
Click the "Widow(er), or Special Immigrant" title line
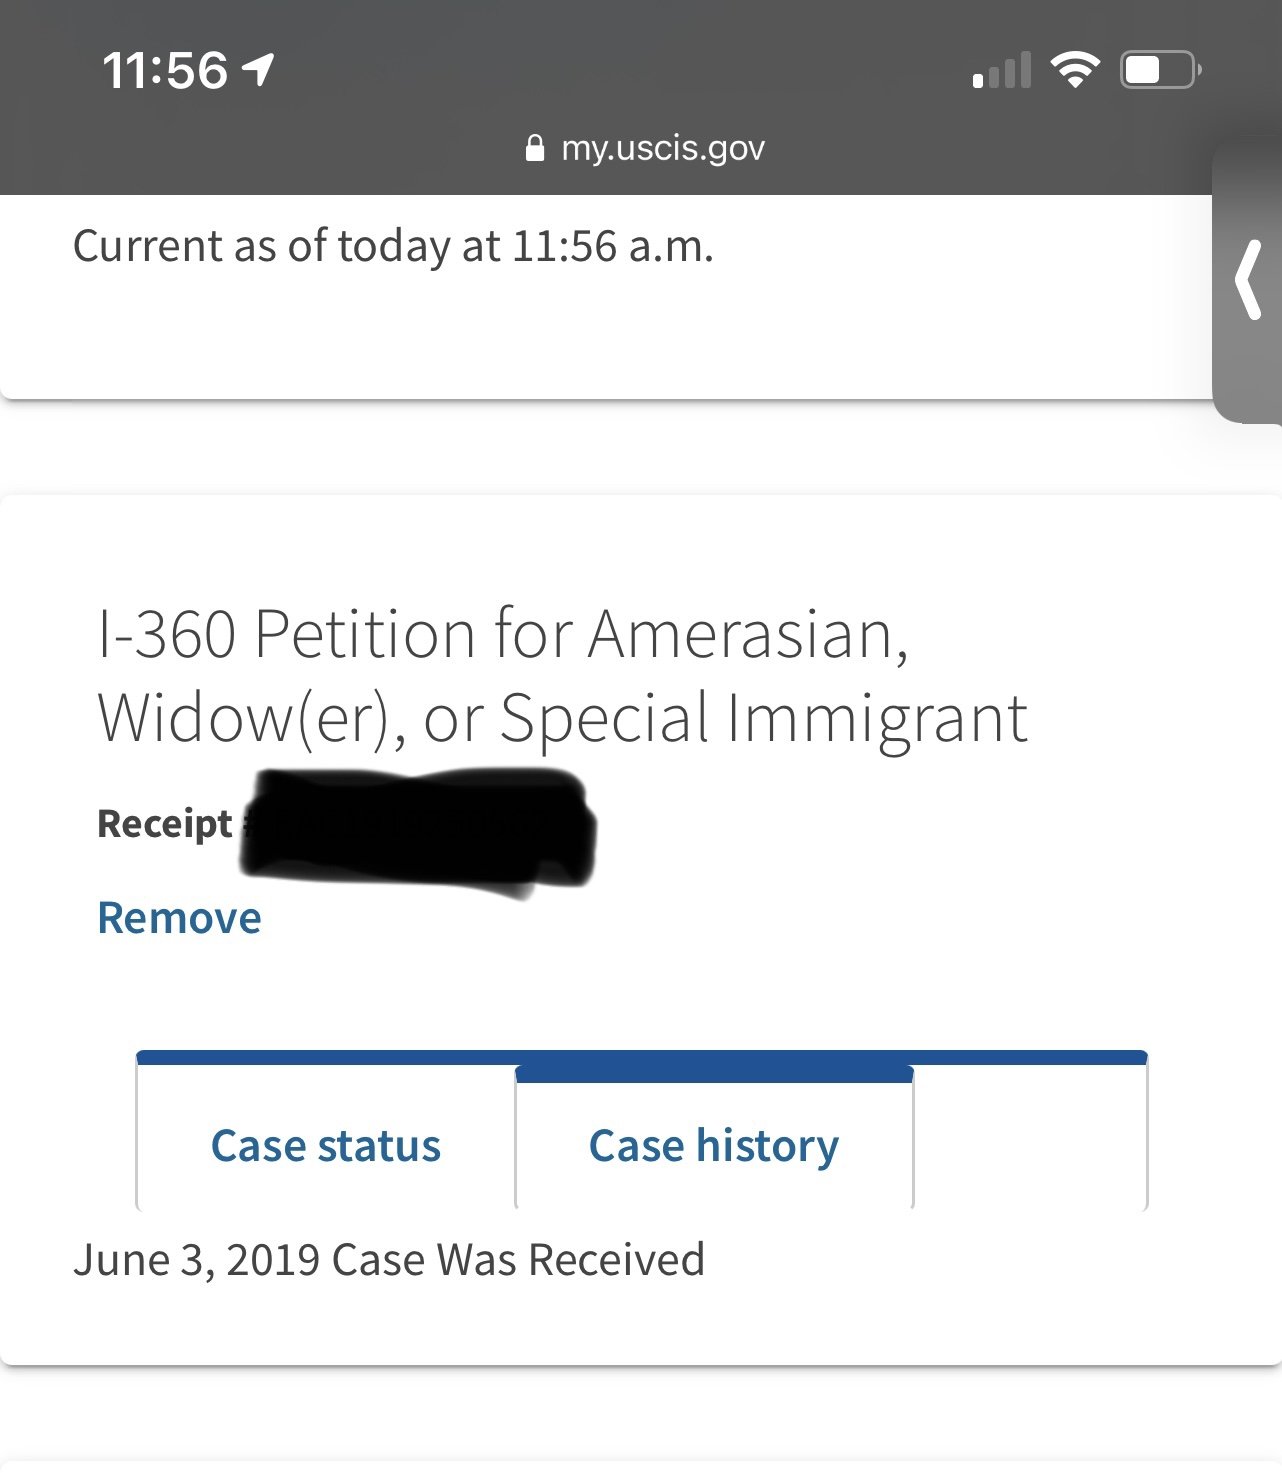tap(562, 718)
